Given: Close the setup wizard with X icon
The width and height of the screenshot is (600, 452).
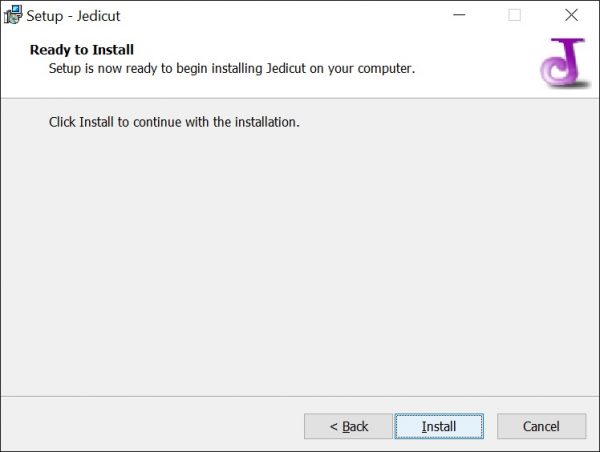Looking at the screenshot, I should pyautogui.click(x=571, y=15).
